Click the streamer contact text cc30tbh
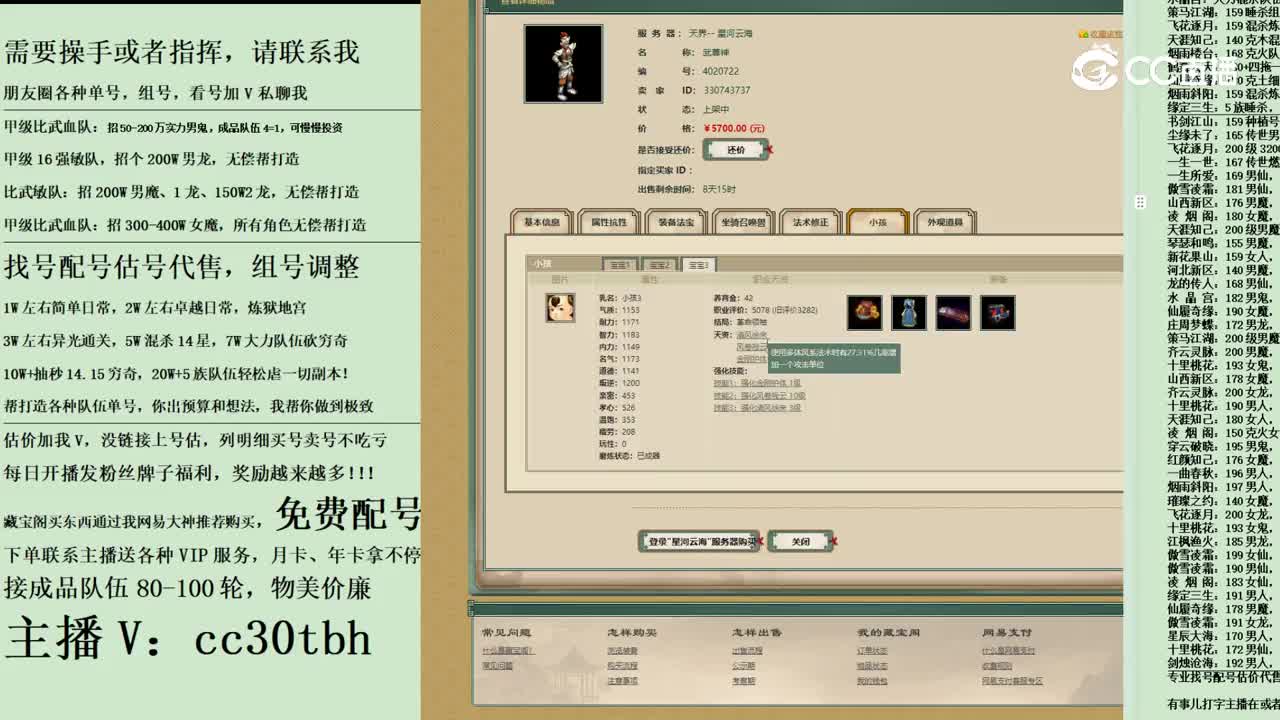The width and height of the screenshot is (1280, 720). click(x=283, y=638)
